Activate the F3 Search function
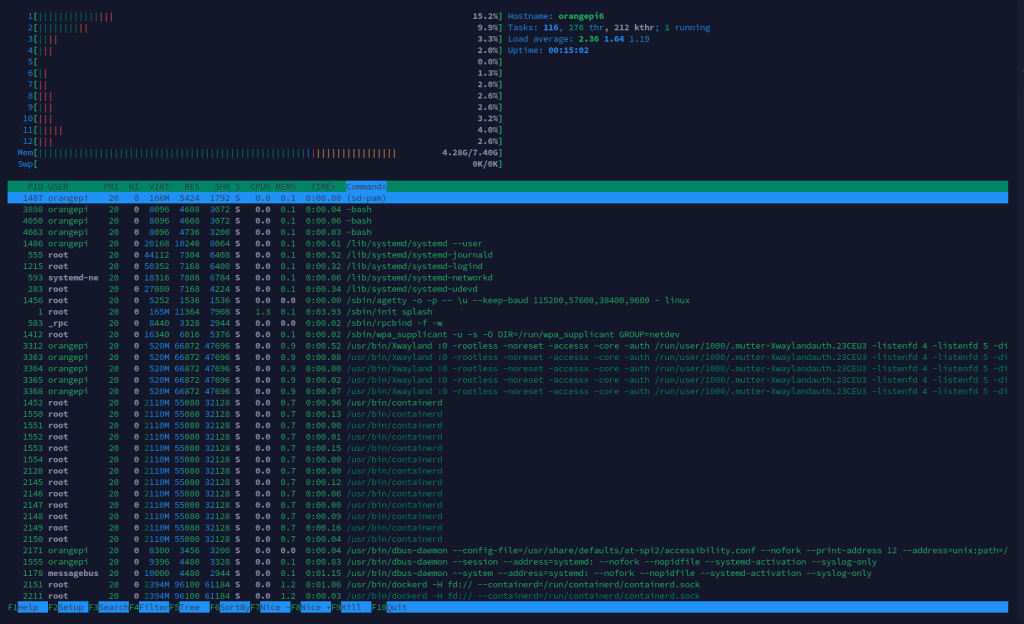 point(108,607)
